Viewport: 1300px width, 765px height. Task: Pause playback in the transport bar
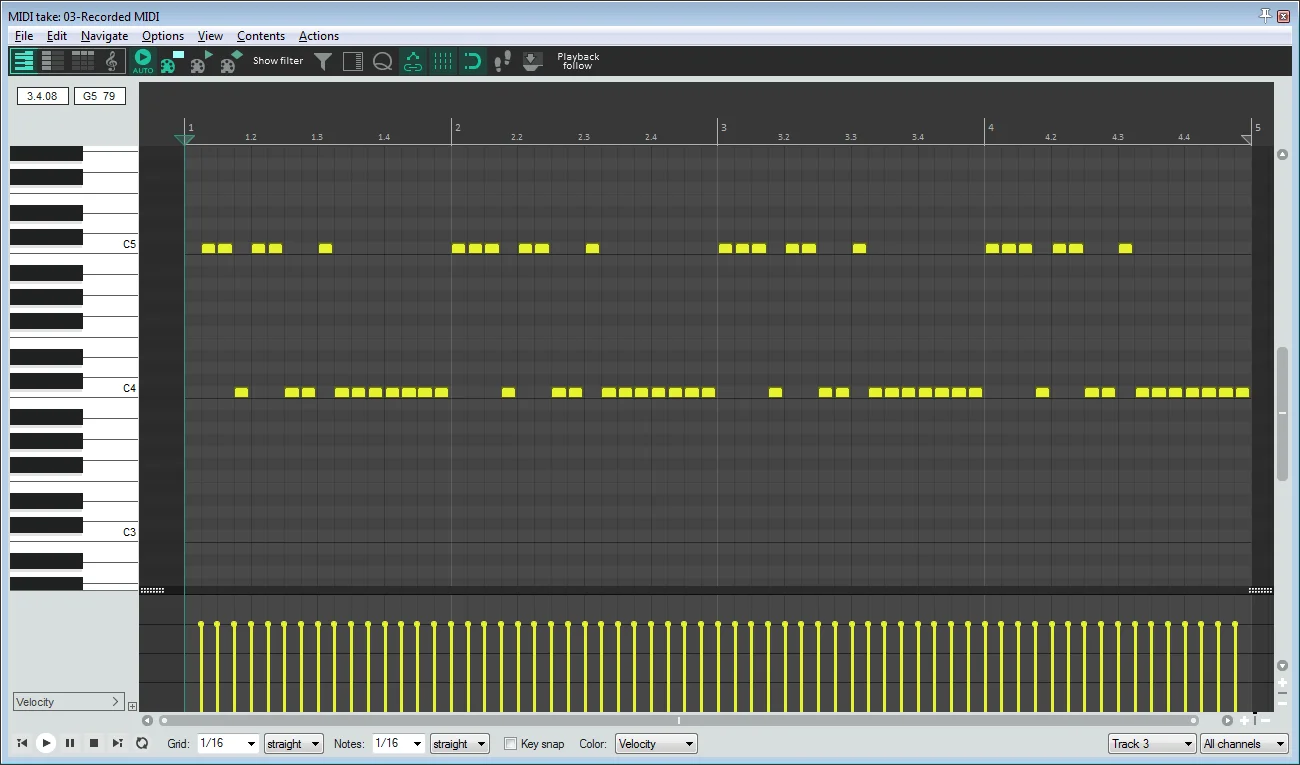coord(70,743)
